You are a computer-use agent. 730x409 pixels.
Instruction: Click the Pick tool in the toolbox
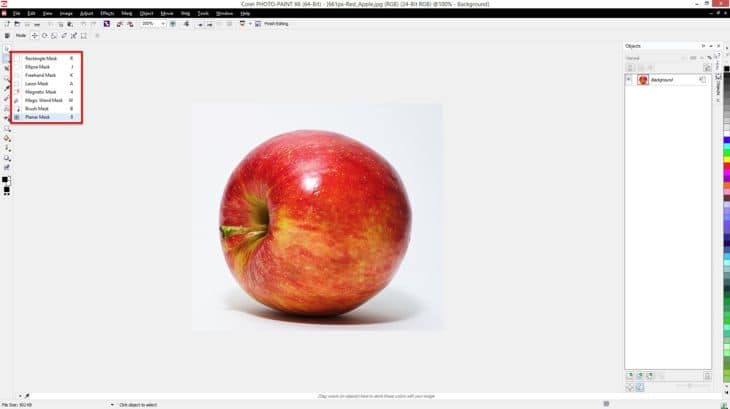(6, 48)
